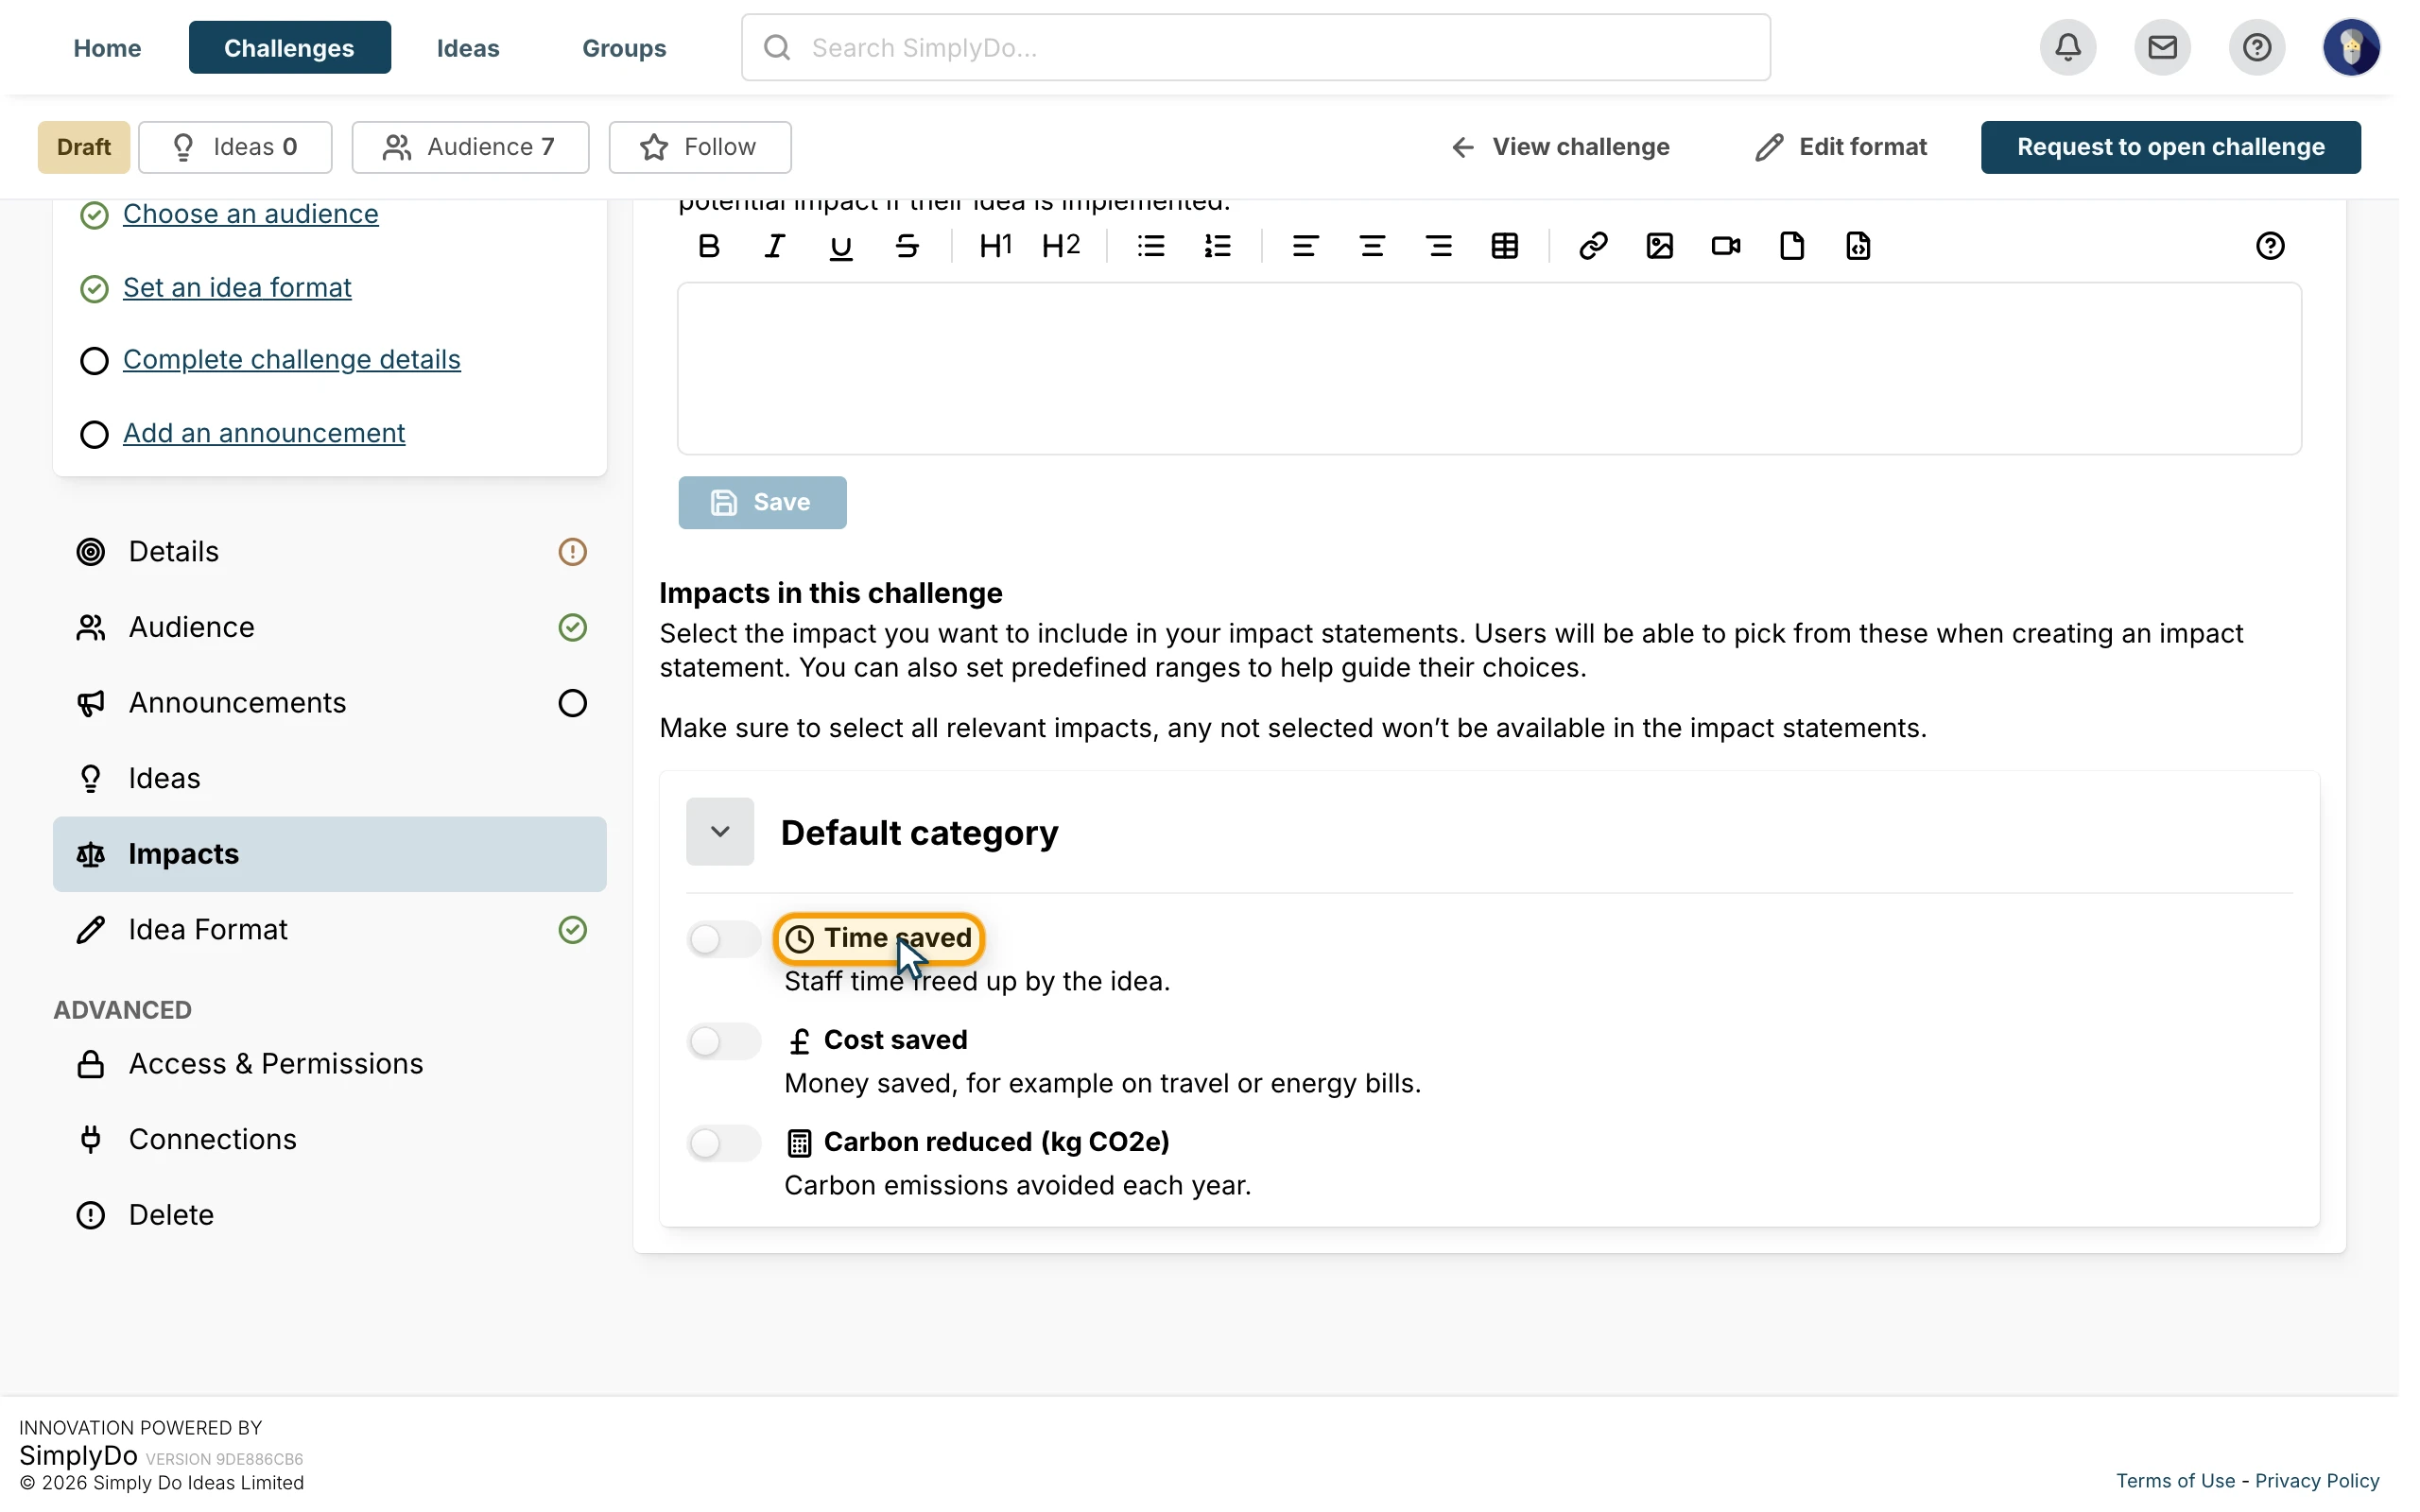Image resolution: width=2420 pixels, height=1512 pixels.
Task: Open notifications bell icon
Action: 2068,47
